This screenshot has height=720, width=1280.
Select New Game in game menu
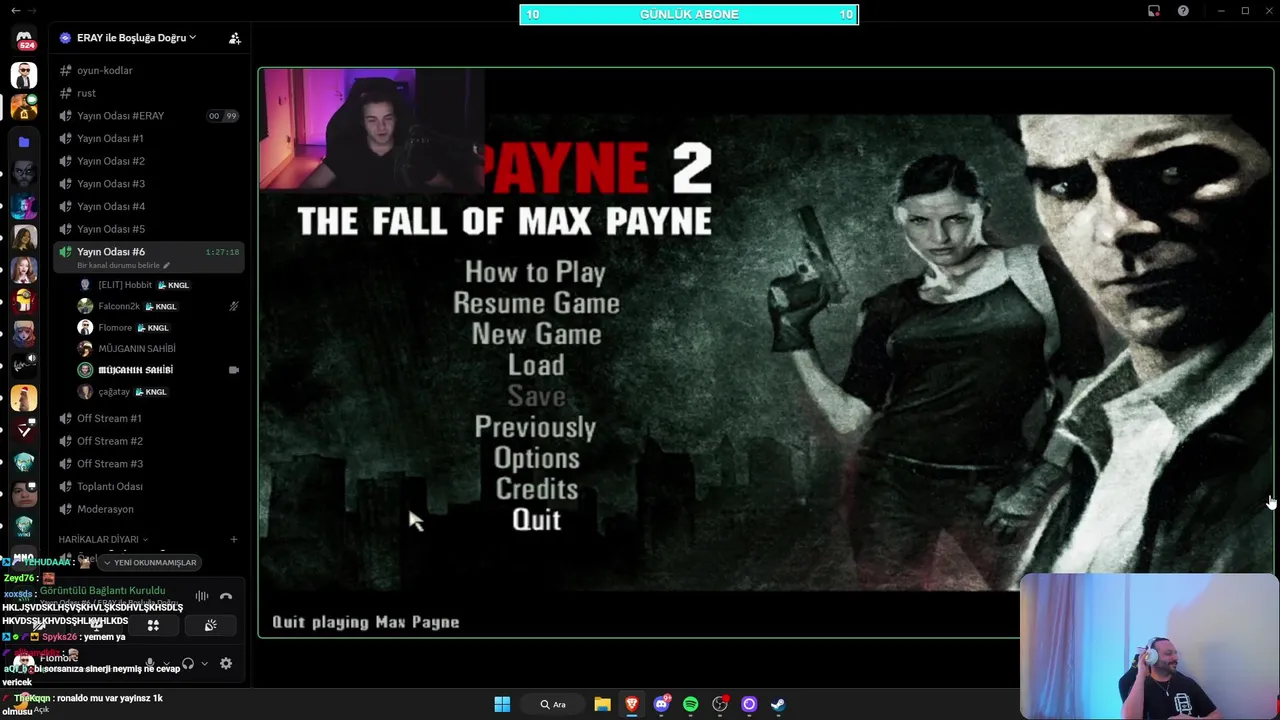coord(536,334)
